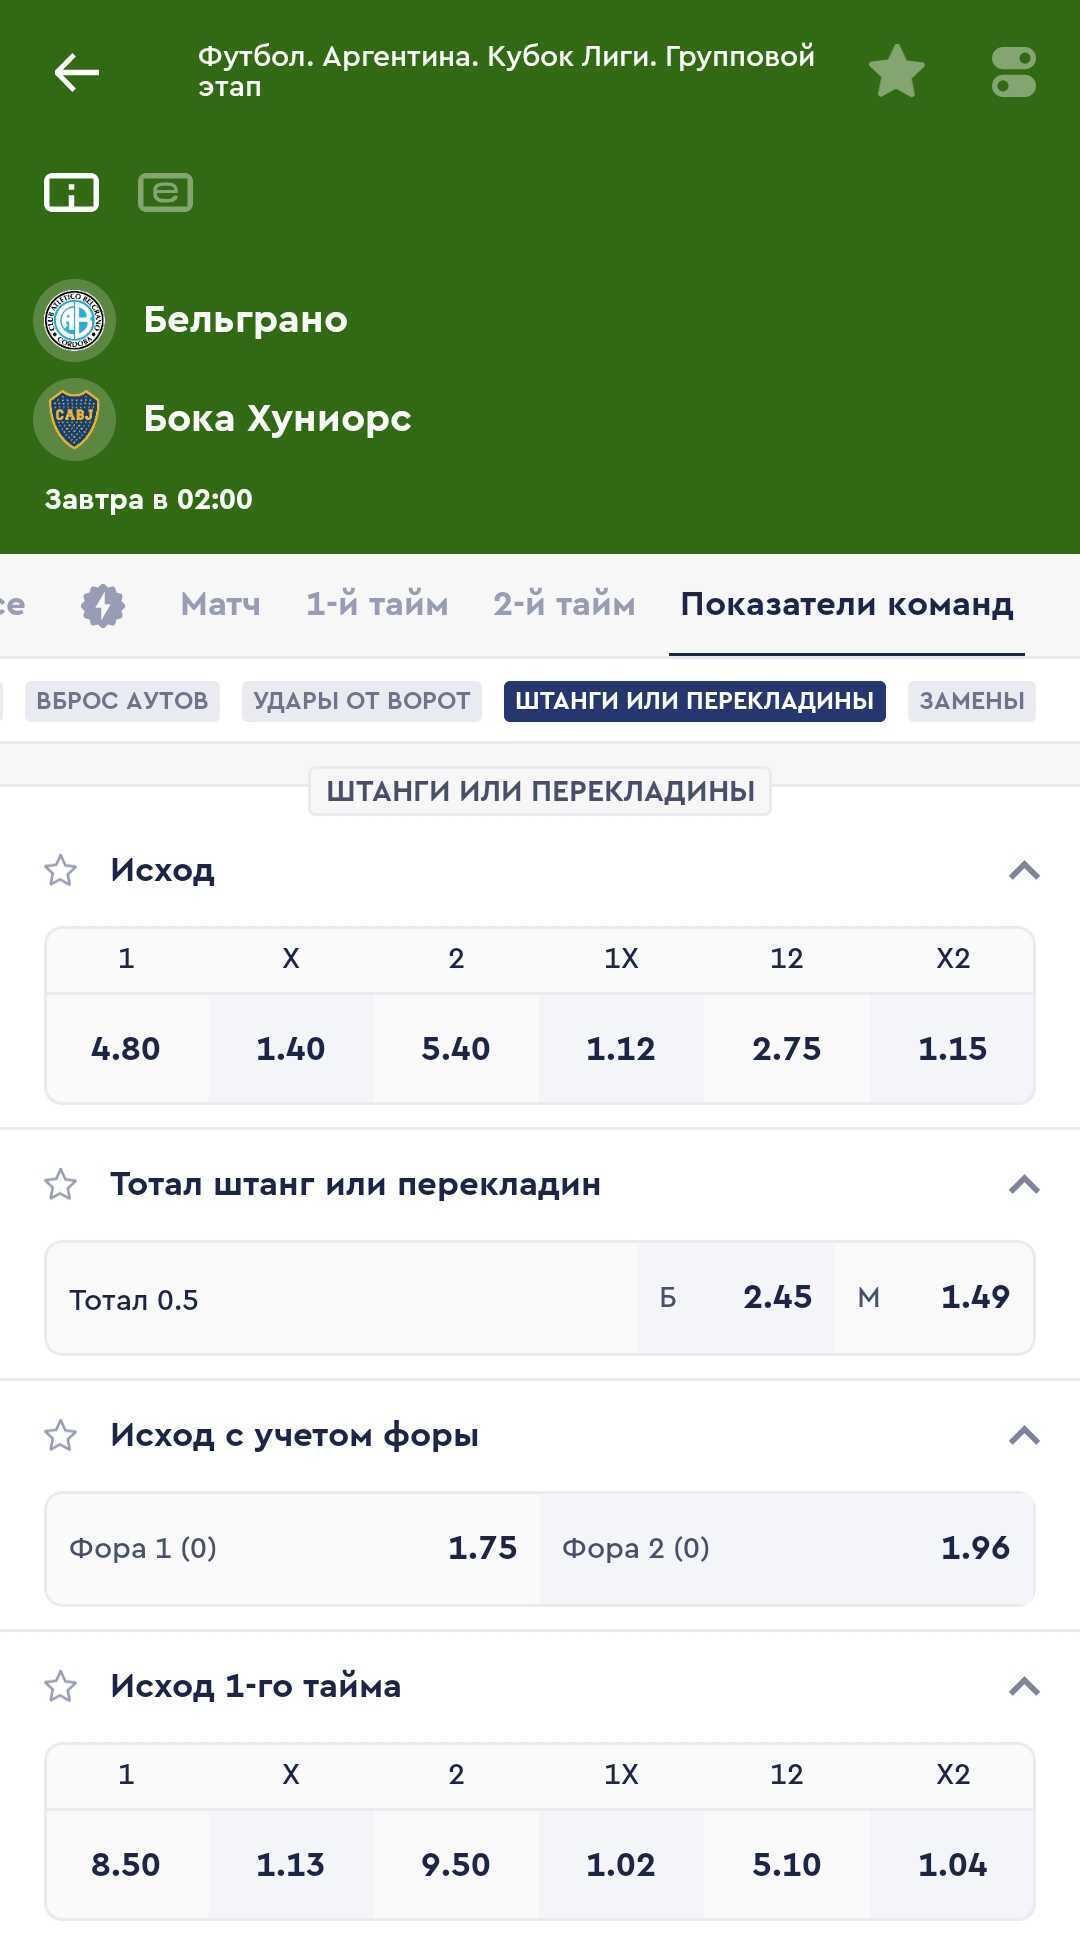1080x1938 pixels.
Task: Add match to favorites with header star
Action: coord(896,72)
